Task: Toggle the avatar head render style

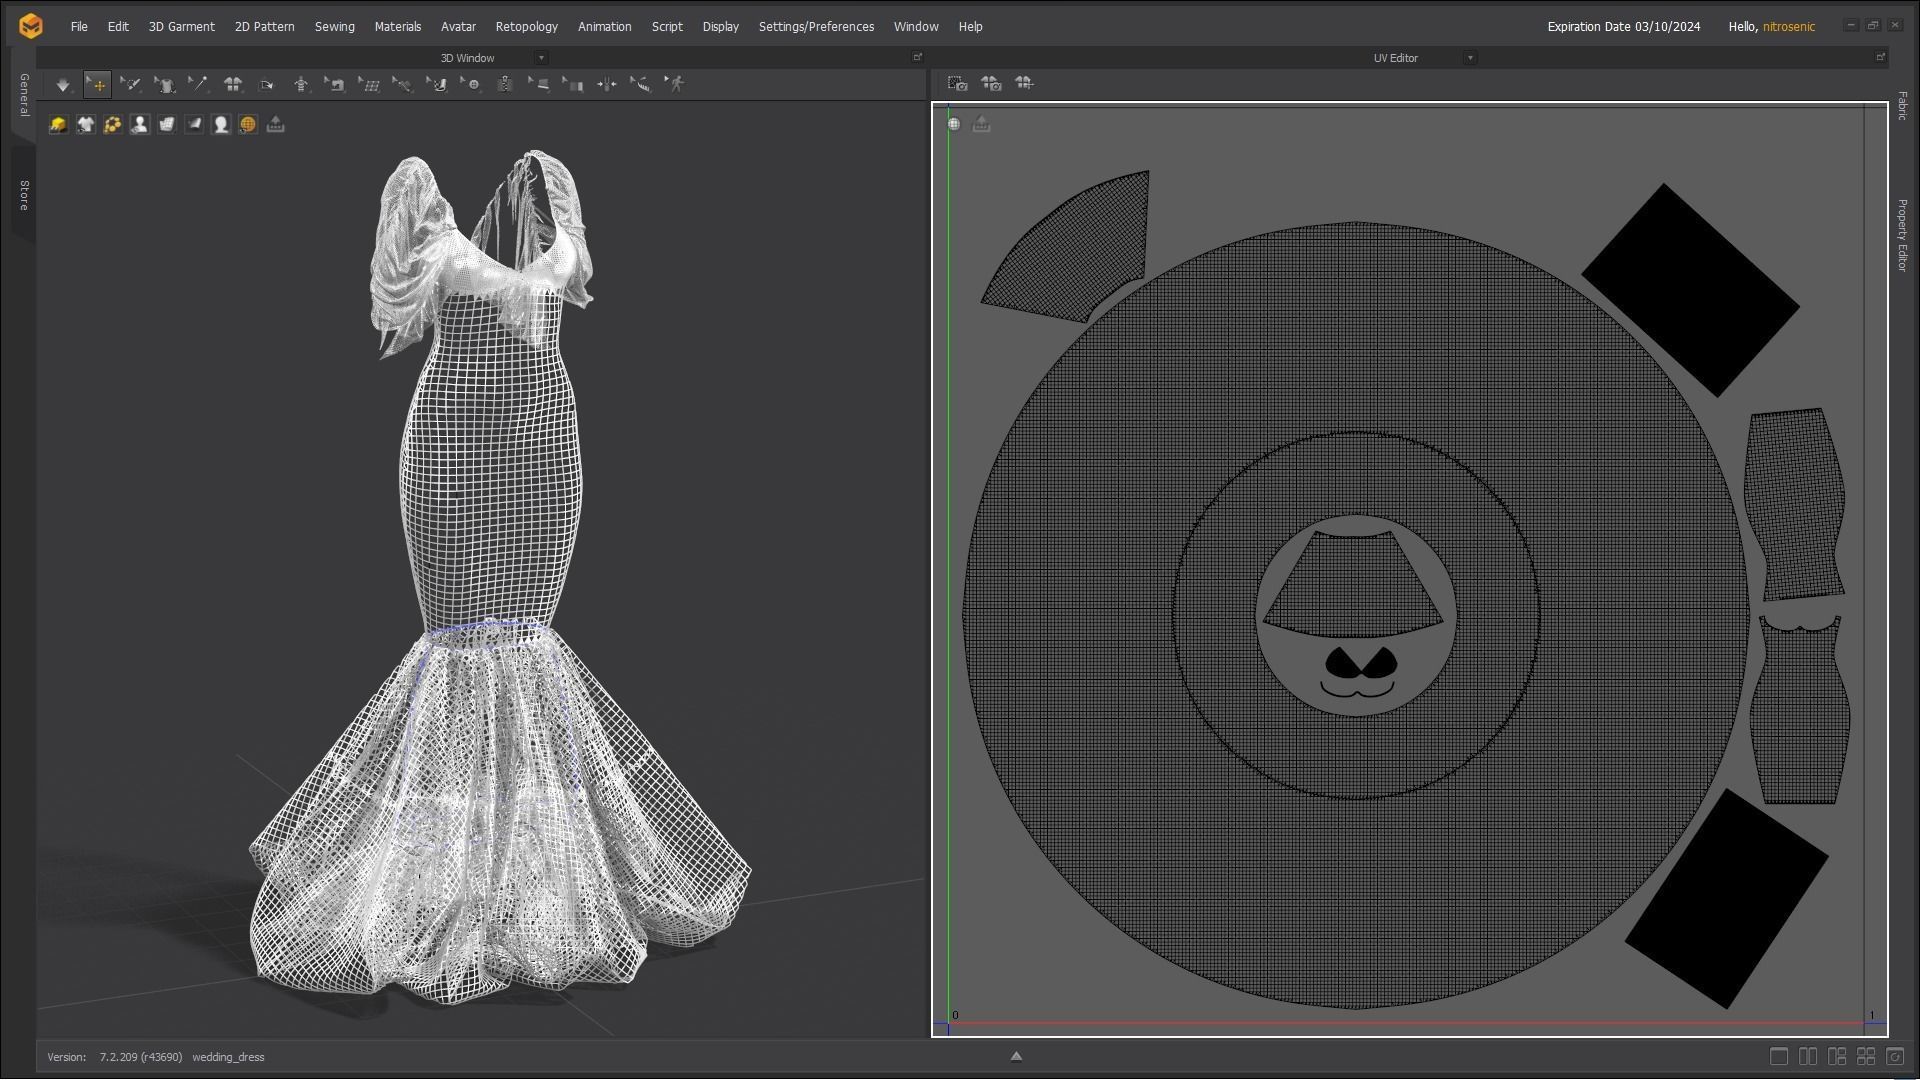Action: [221, 124]
